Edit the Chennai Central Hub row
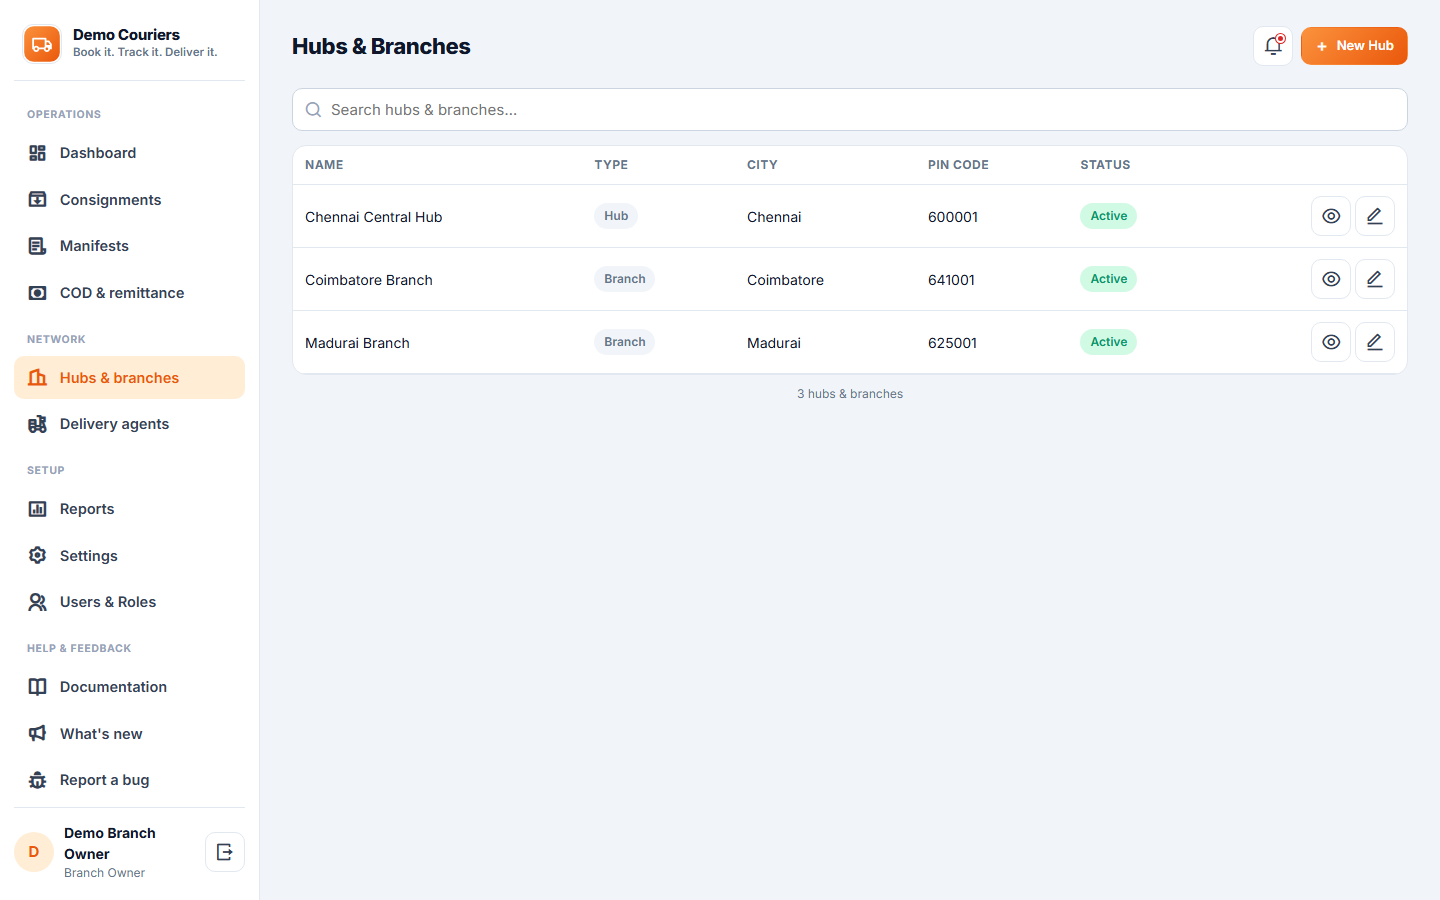Screen dimensions: 1440x900 coord(1375,216)
